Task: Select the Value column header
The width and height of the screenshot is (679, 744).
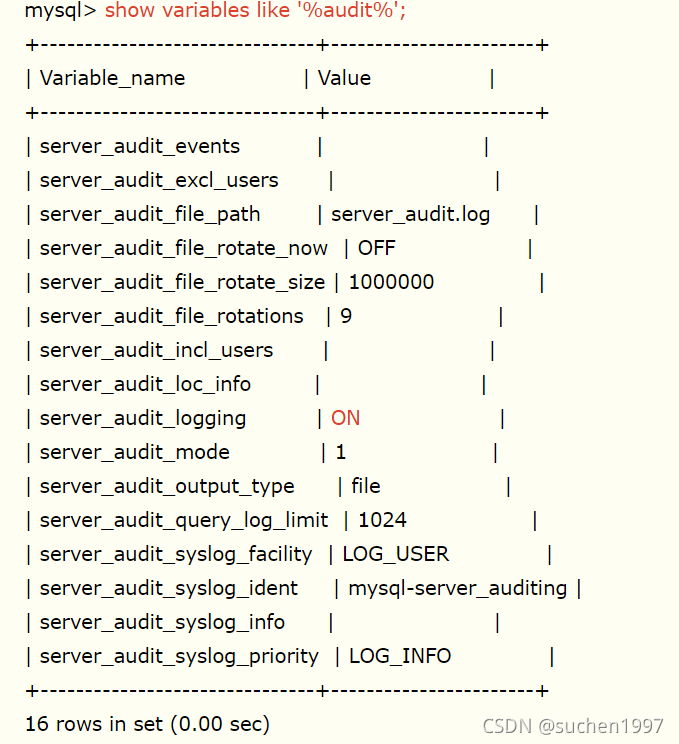Action: pos(344,78)
